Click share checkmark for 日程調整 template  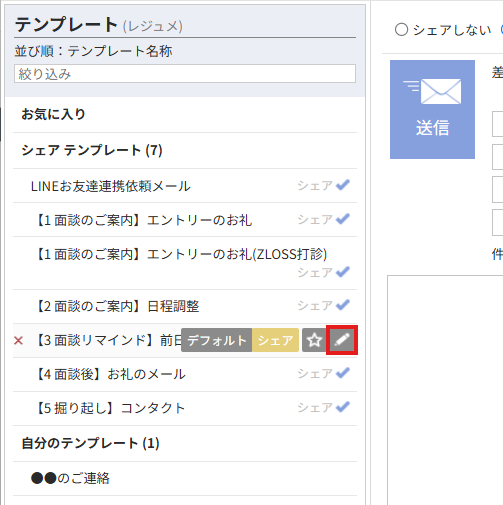pos(343,305)
